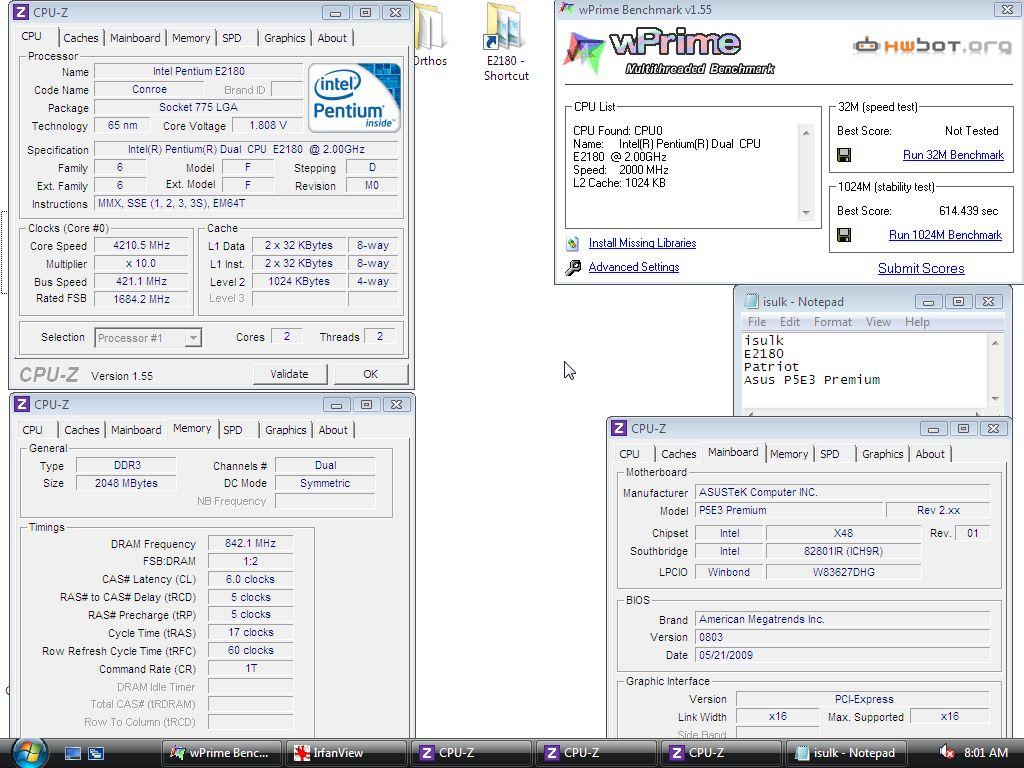
Task: Click the Show Desktop quick launch icon
Action: (x=72, y=754)
